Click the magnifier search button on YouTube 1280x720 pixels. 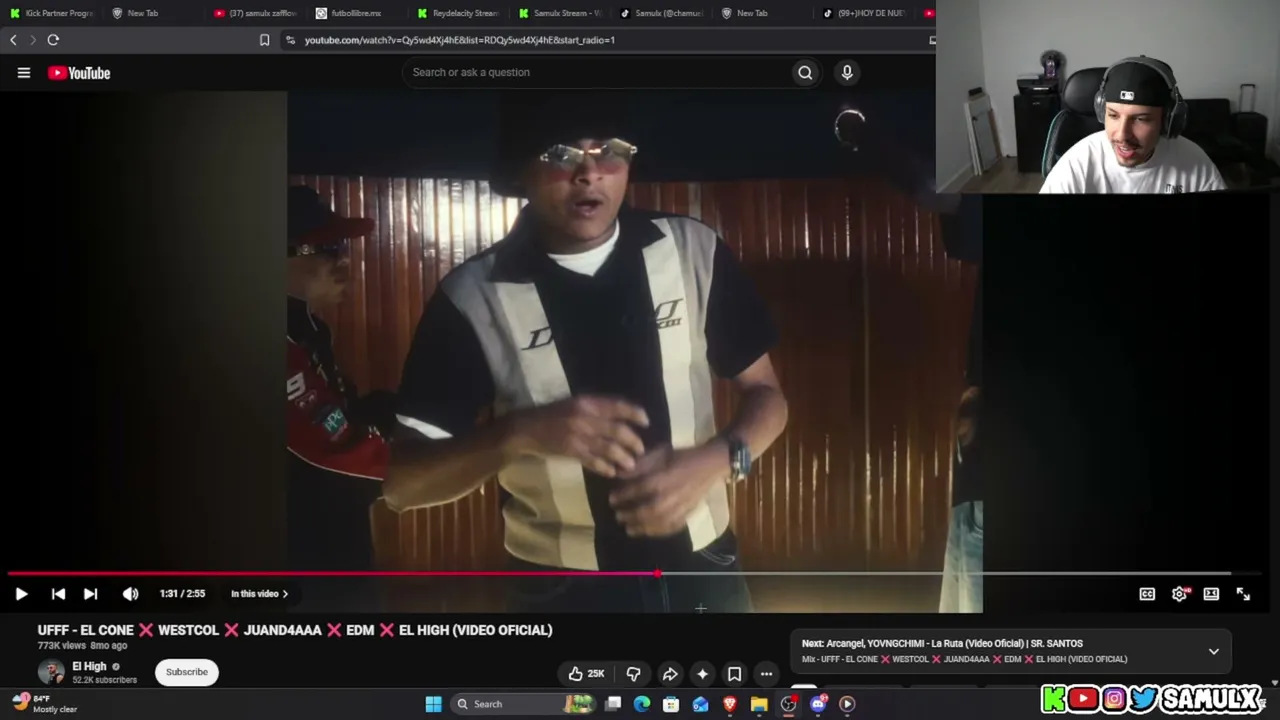pos(805,72)
